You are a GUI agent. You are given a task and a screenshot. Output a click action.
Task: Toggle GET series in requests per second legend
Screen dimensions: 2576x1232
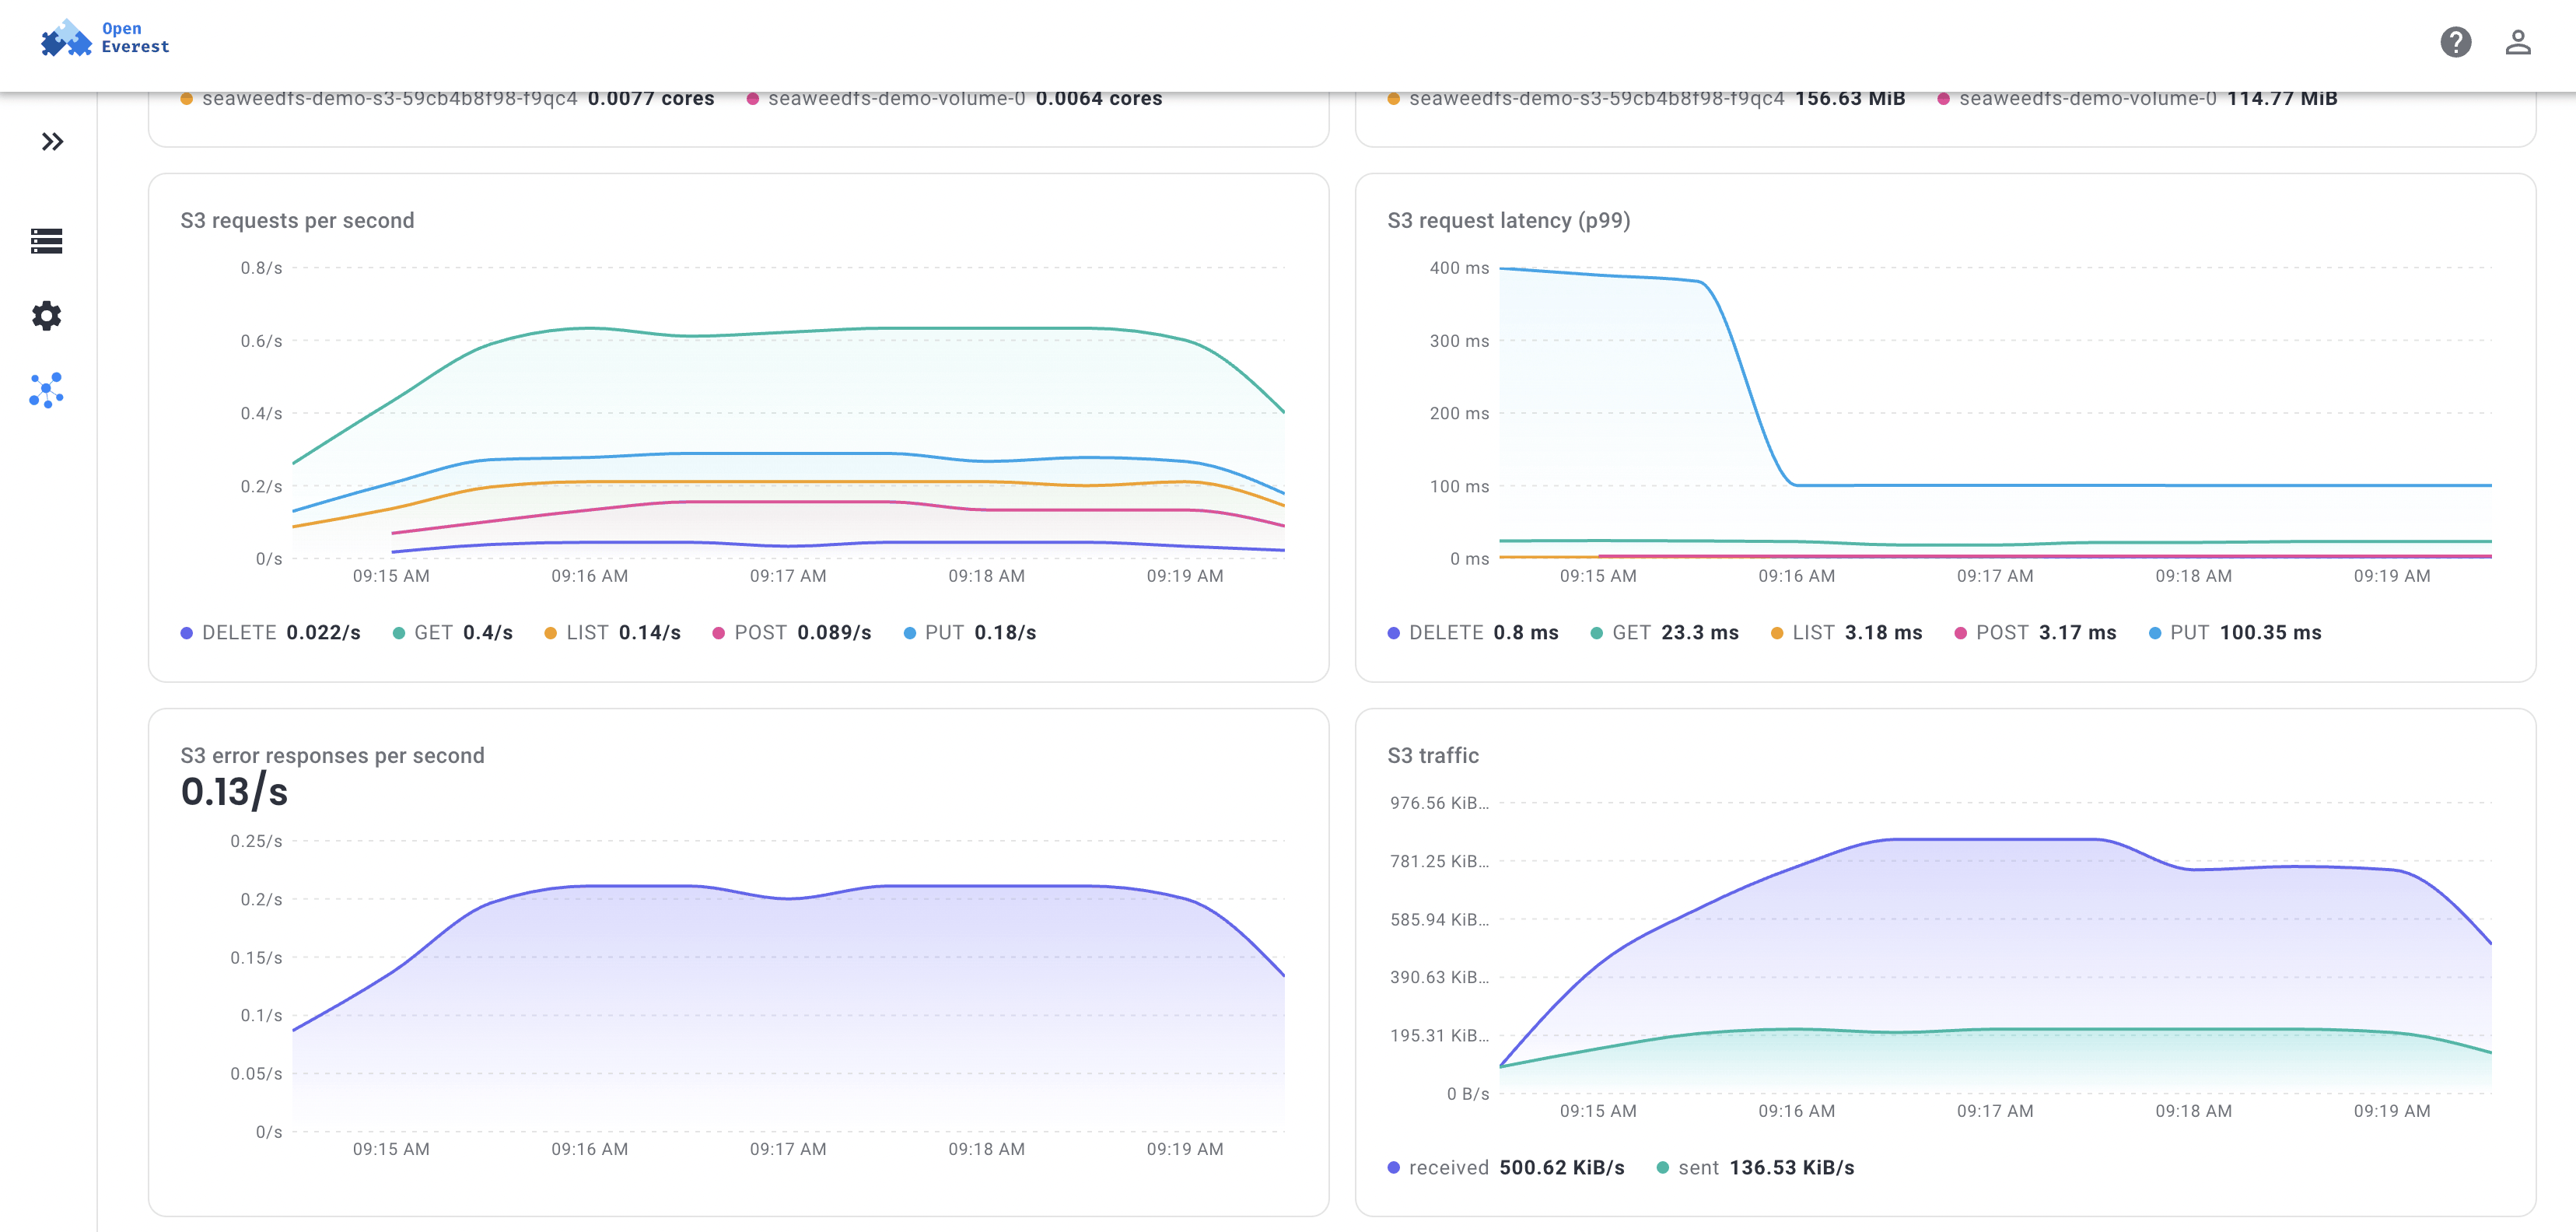[452, 633]
